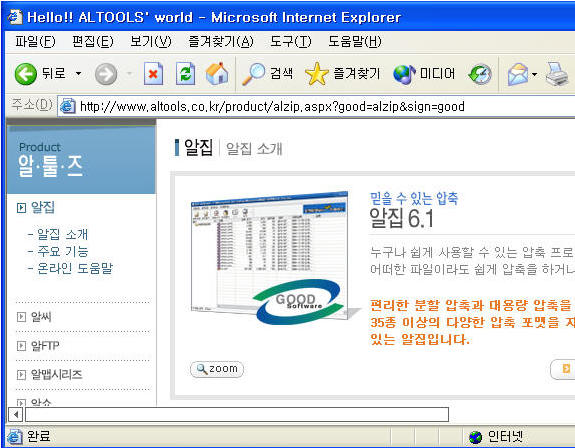575x448 pixels.
Task: Open the Mail envelope toolbar icon
Action: click(518, 74)
